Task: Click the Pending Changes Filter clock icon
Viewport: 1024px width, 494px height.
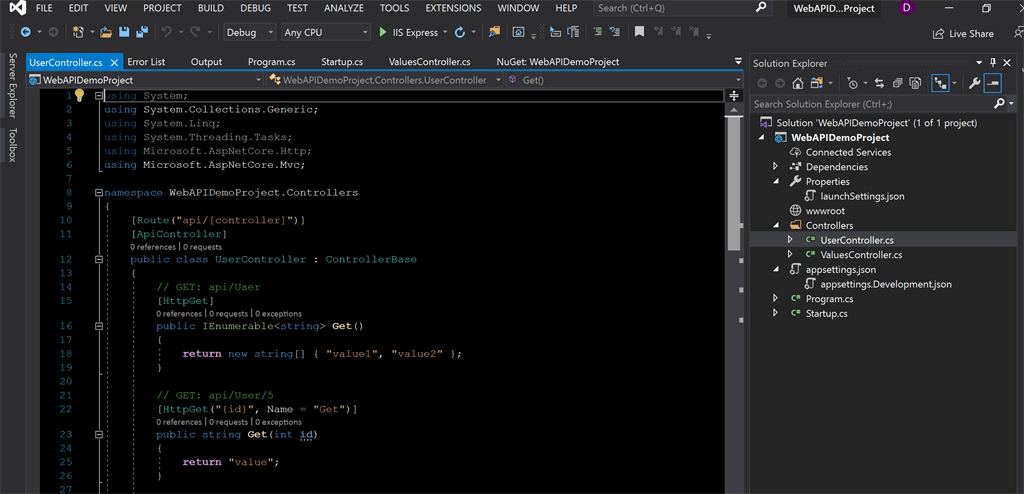Action: [852, 83]
